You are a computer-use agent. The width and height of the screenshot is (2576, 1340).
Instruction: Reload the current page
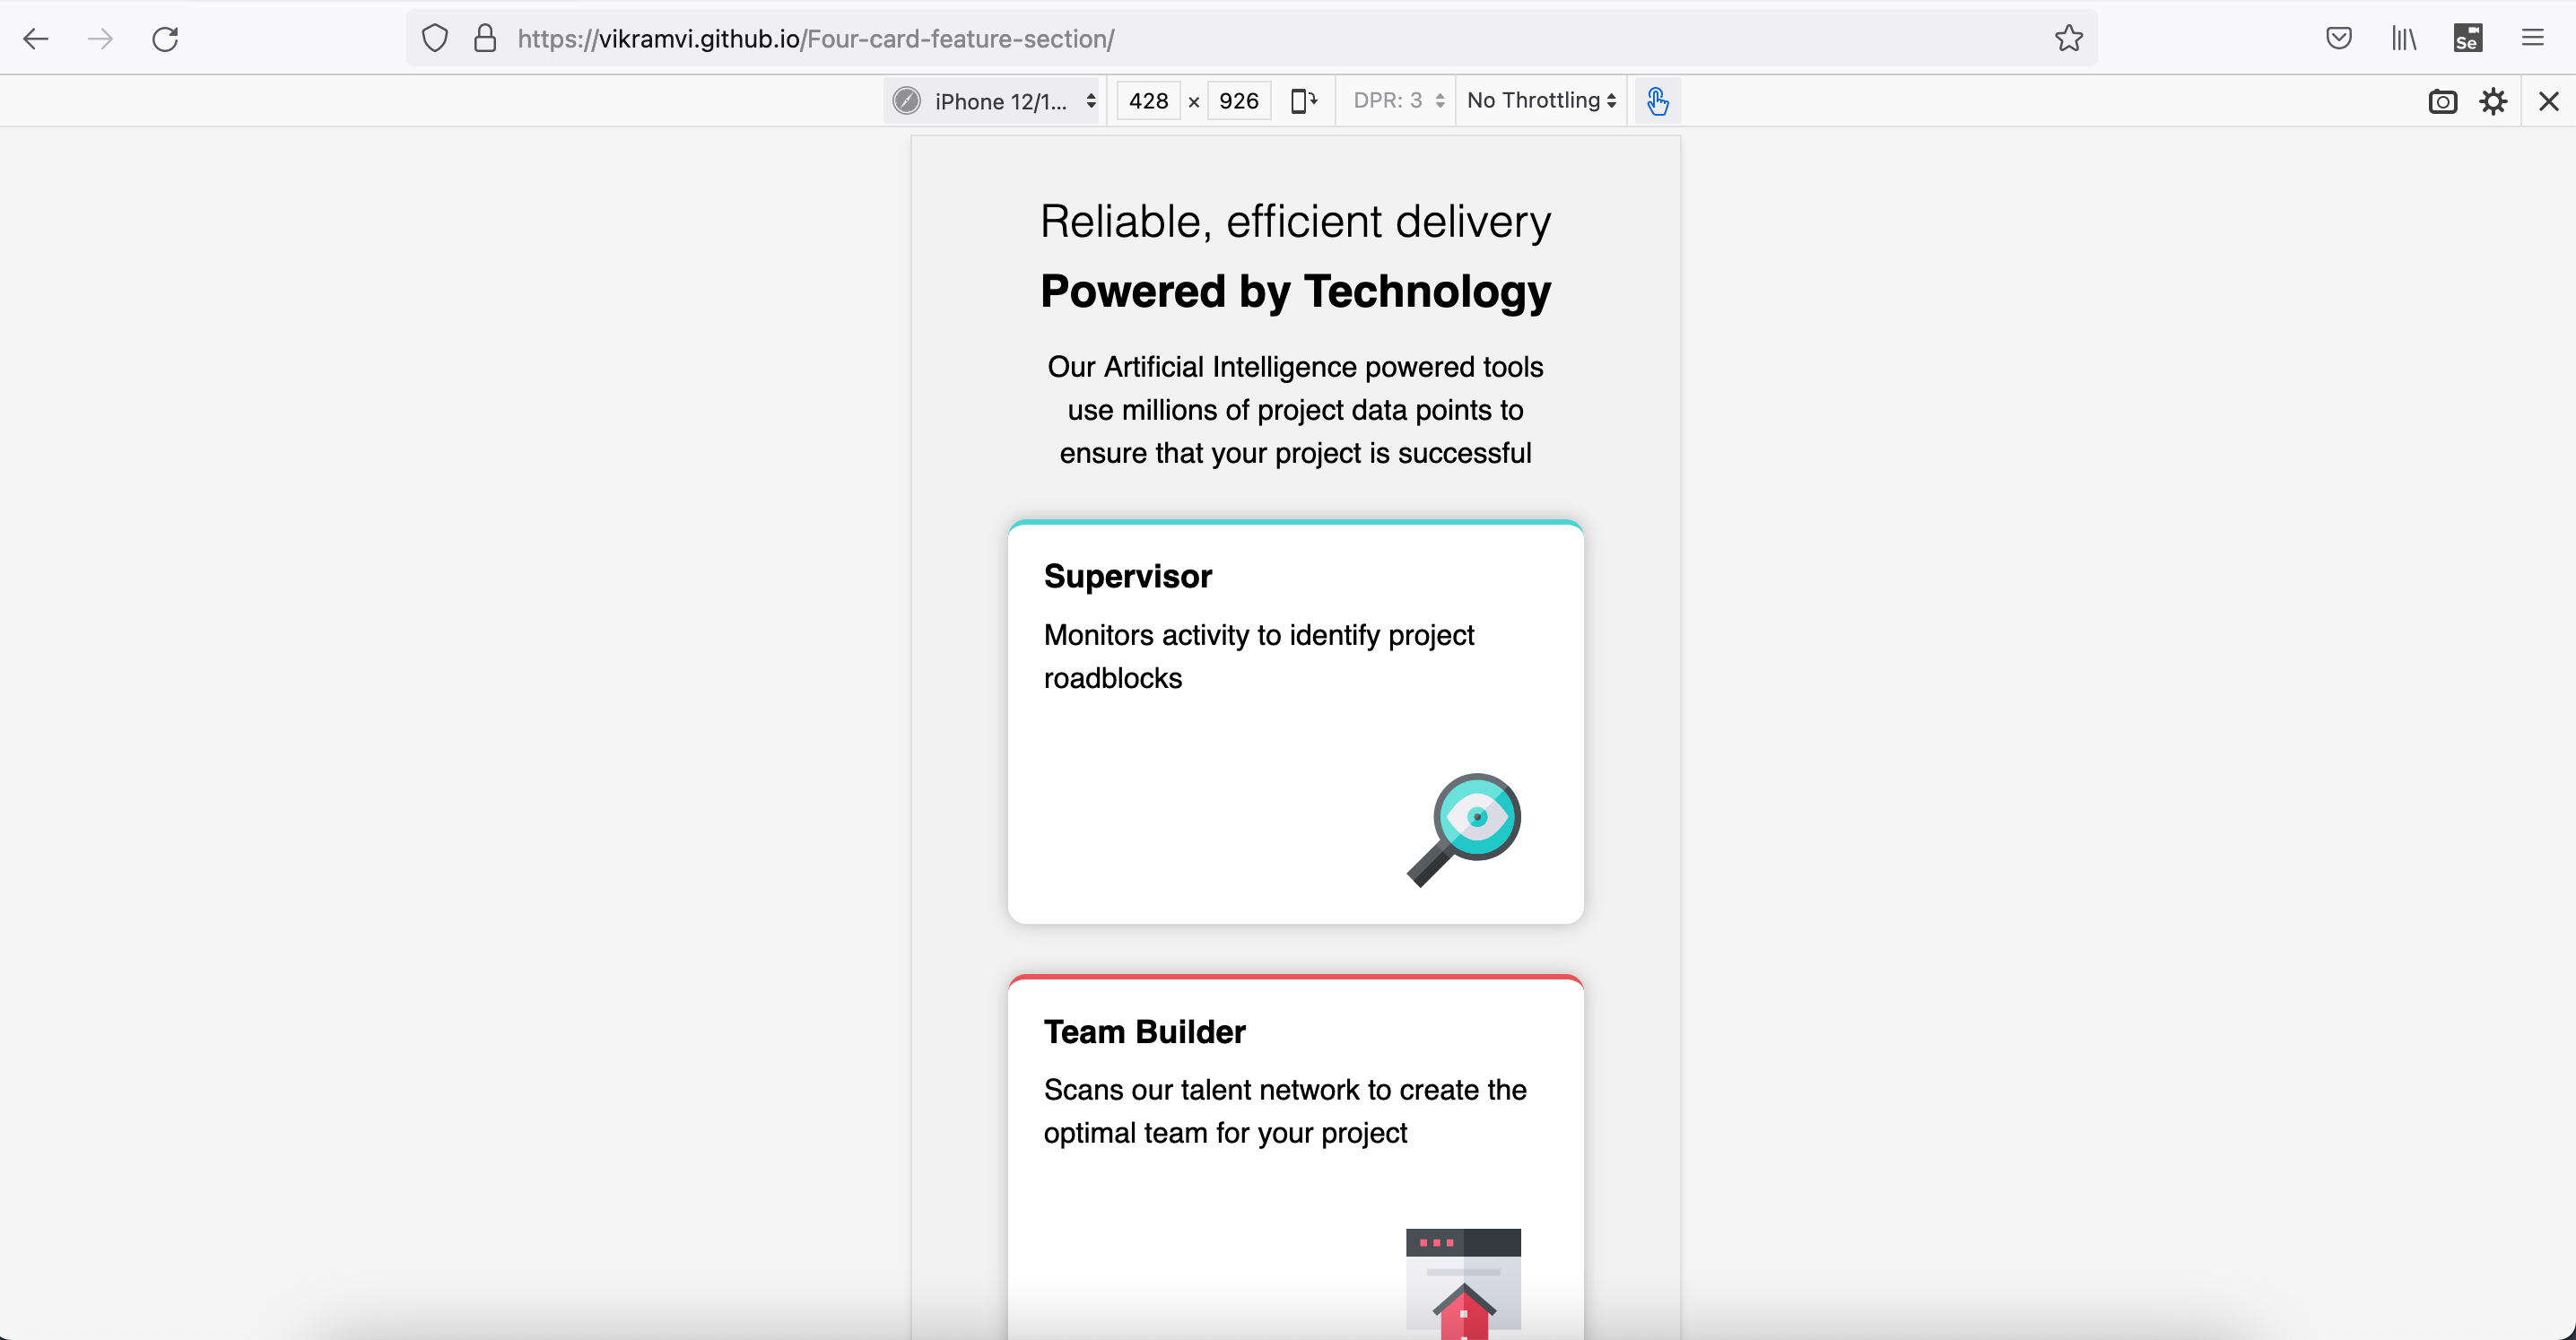coord(165,39)
